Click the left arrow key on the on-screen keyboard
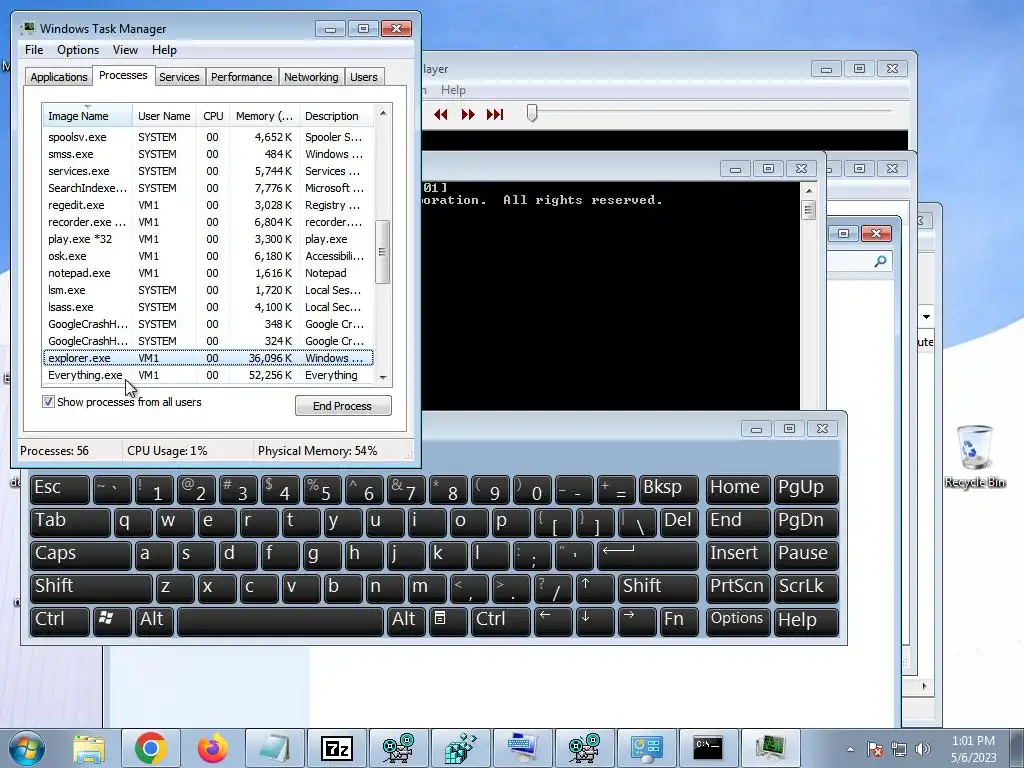 click(552, 620)
